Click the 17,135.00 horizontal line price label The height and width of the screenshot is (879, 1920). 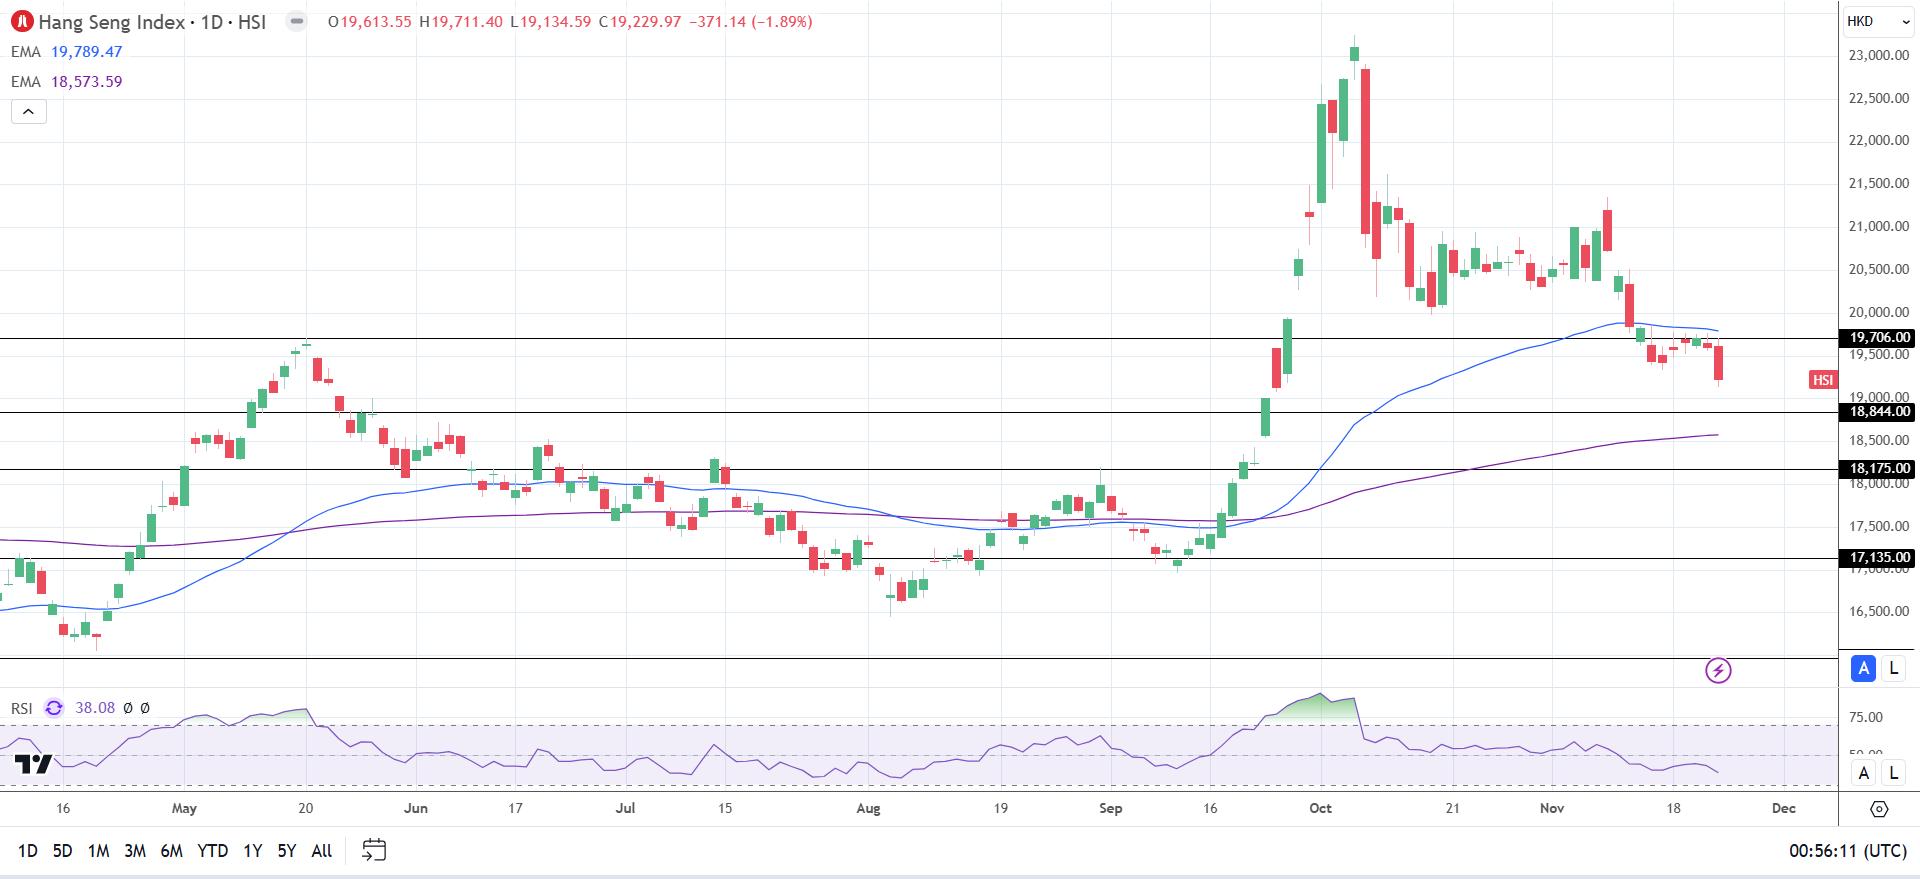pyautogui.click(x=1877, y=558)
